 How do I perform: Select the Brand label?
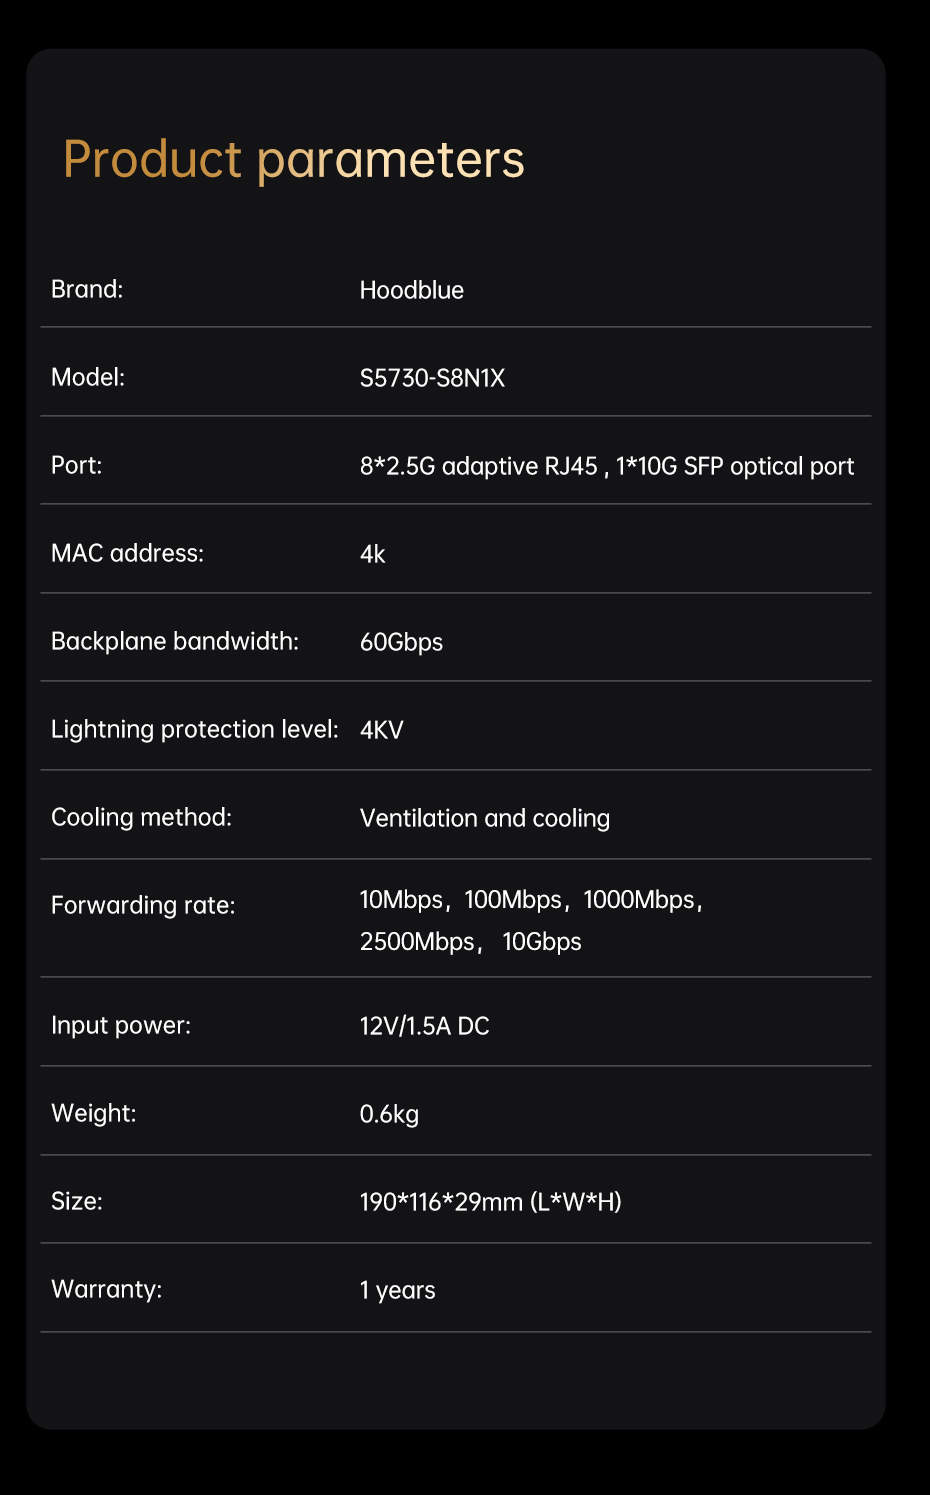(87, 289)
